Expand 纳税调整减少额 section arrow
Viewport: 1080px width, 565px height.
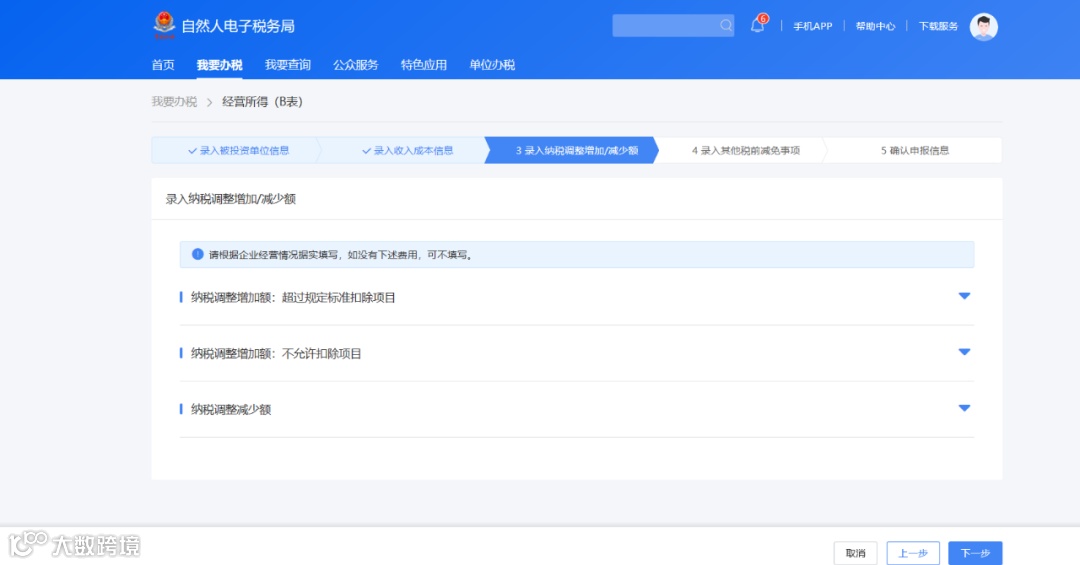click(x=964, y=408)
